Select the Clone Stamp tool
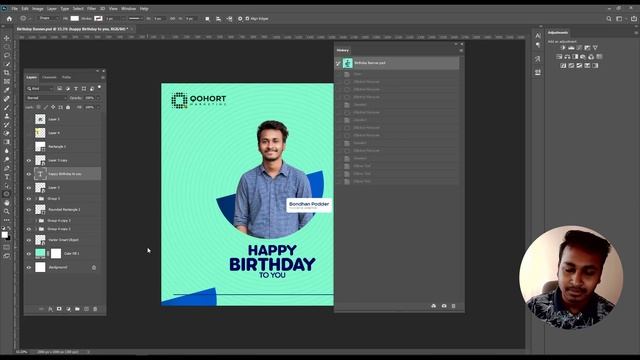 tap(7, 116)
